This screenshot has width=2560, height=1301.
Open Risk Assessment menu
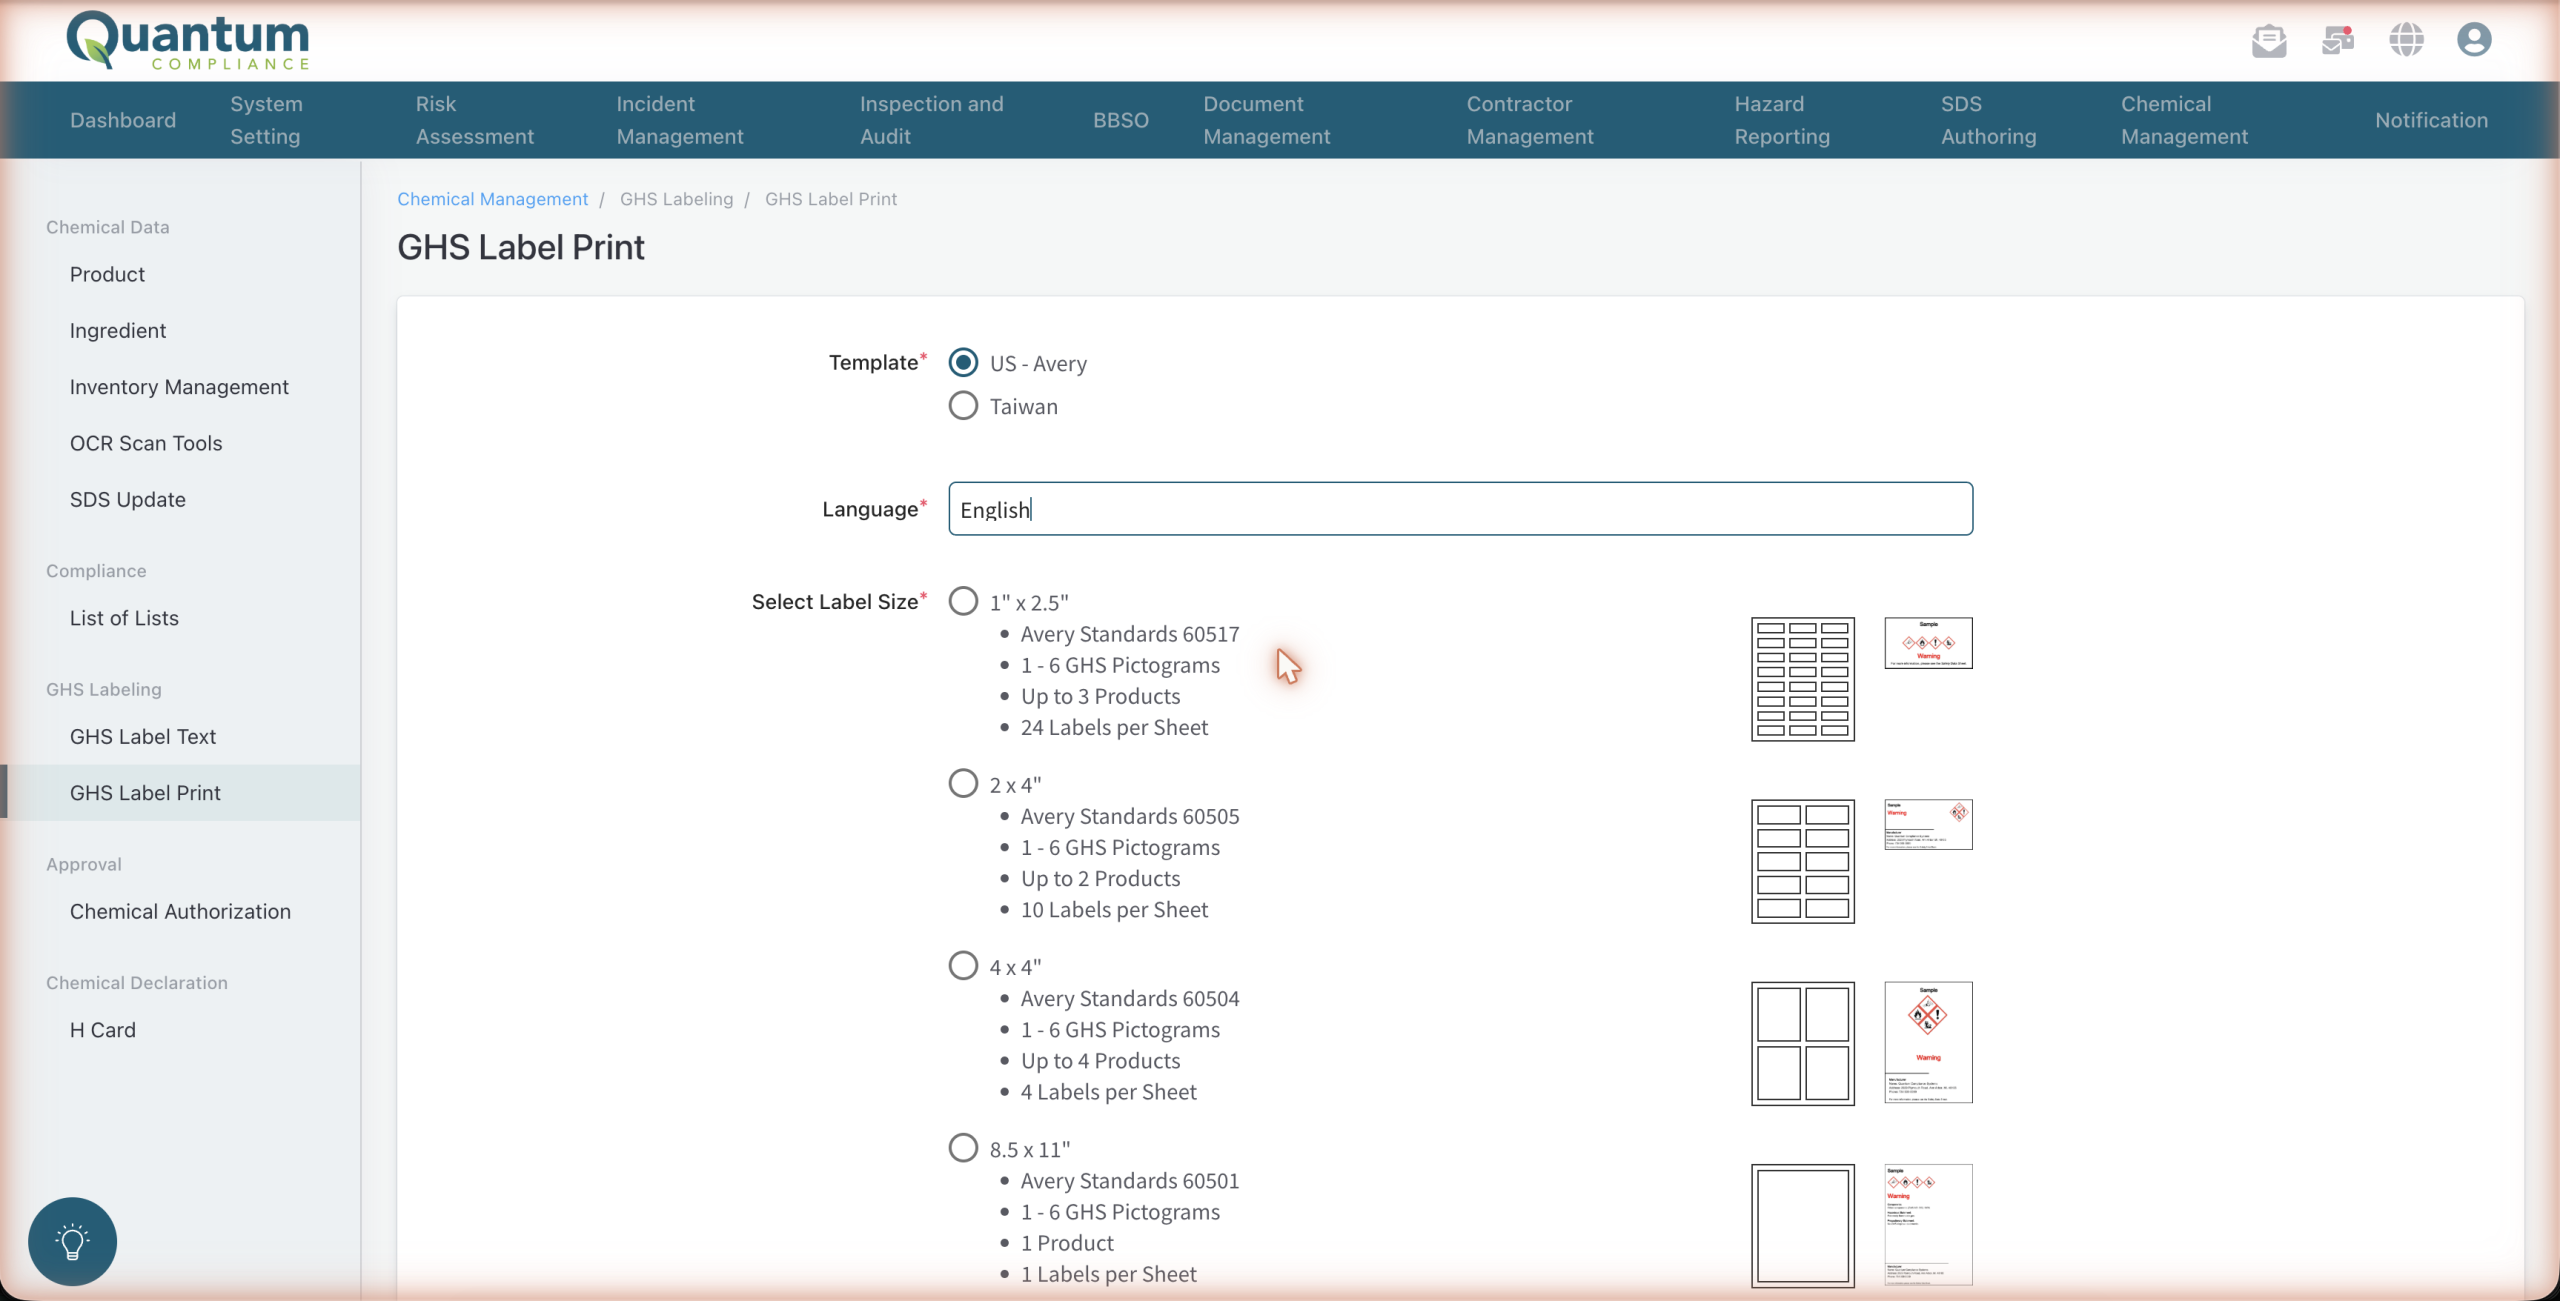475,120
